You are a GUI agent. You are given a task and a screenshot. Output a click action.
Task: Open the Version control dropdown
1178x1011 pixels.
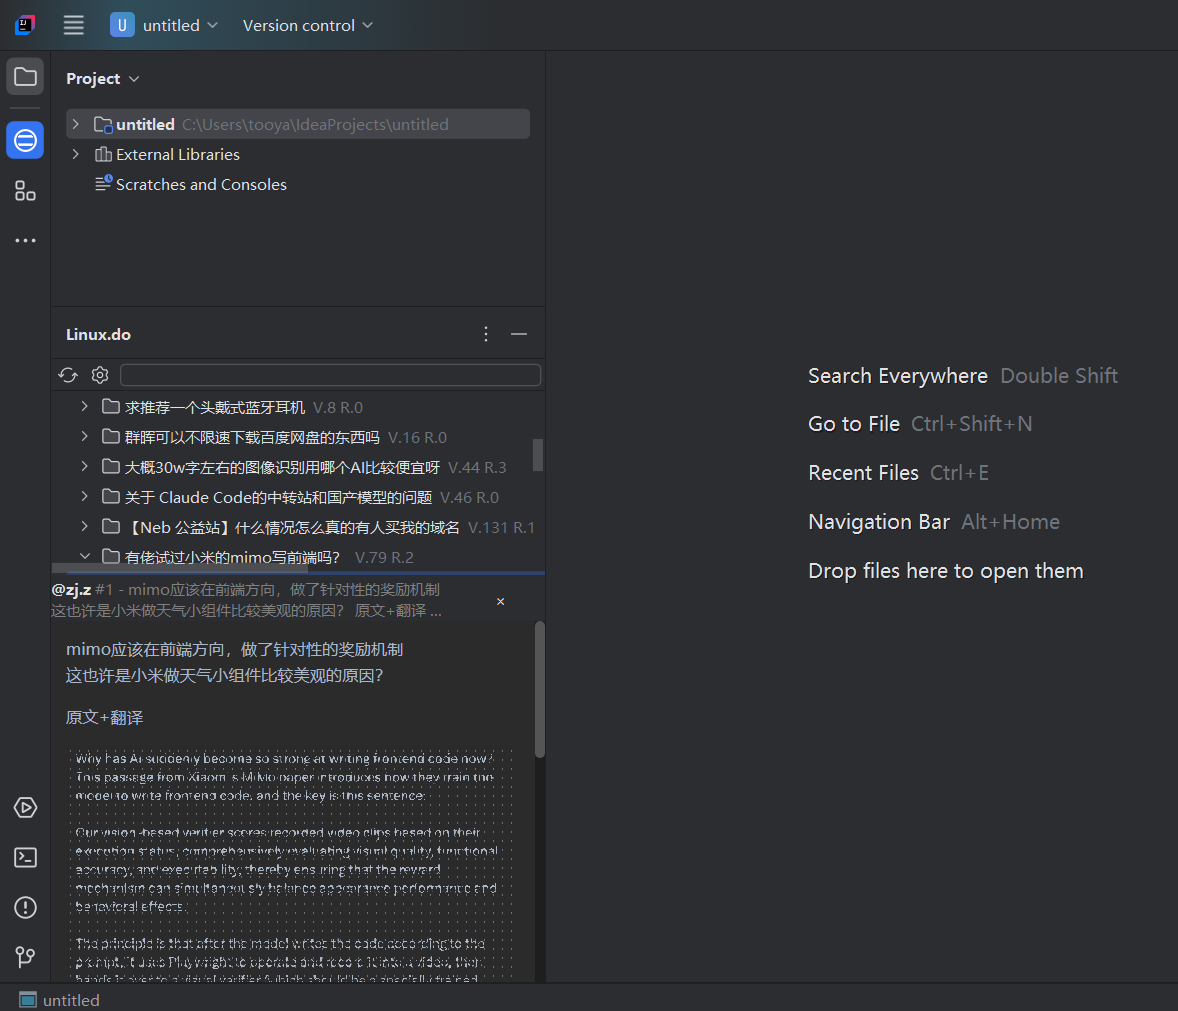307,25
